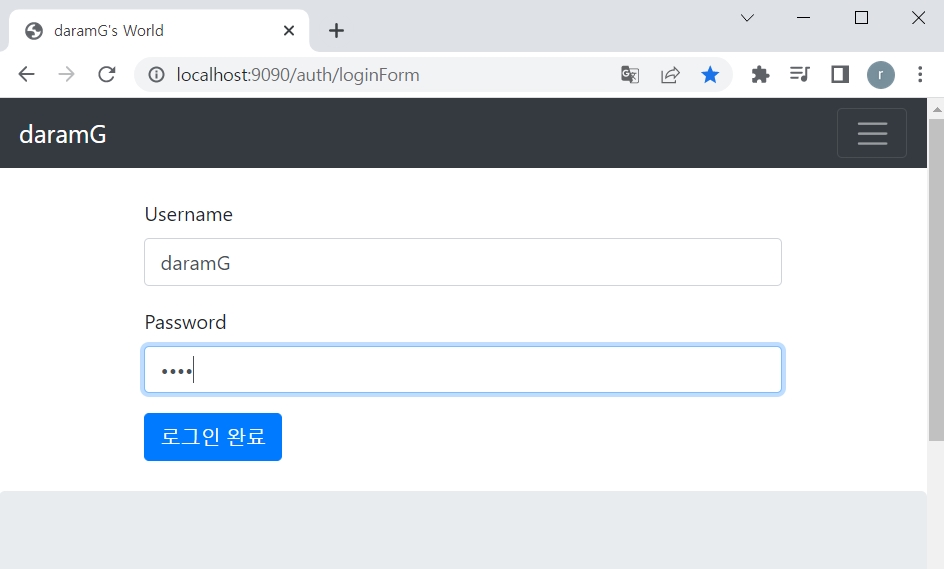944x569 pixels.
Task: Open the browser side panel
Action: click(840, 75)
